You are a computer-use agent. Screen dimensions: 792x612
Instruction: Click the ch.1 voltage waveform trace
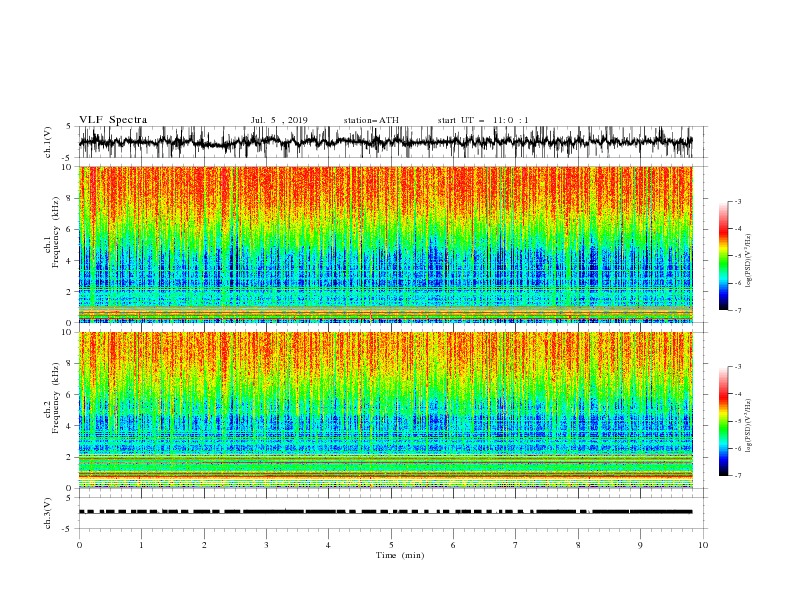[x=385, y=141]
